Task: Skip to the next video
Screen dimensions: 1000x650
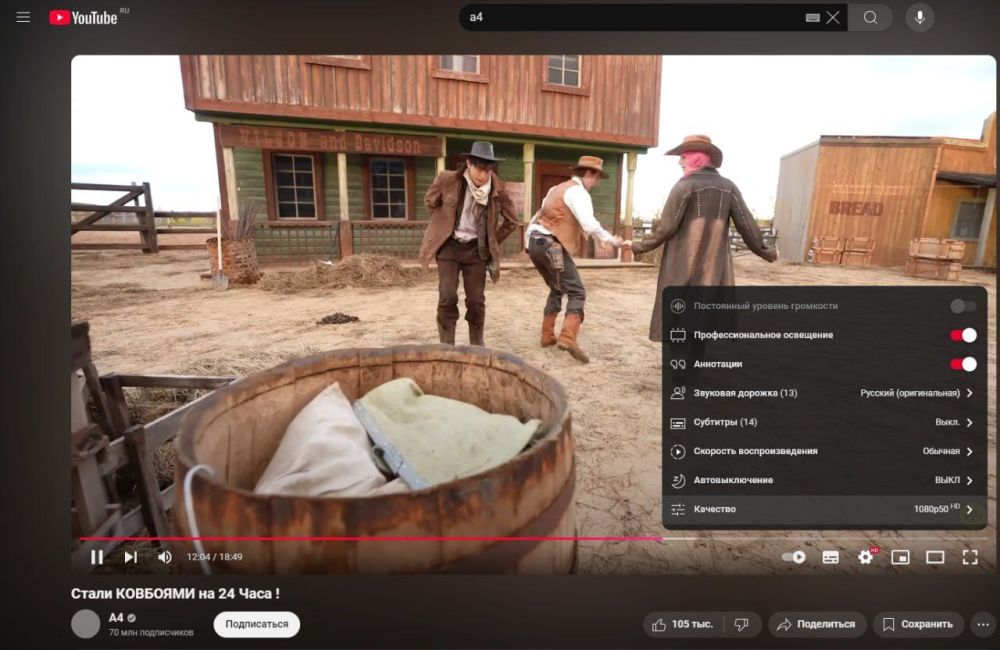Action: pyautogui.click(x=130, y=557)
